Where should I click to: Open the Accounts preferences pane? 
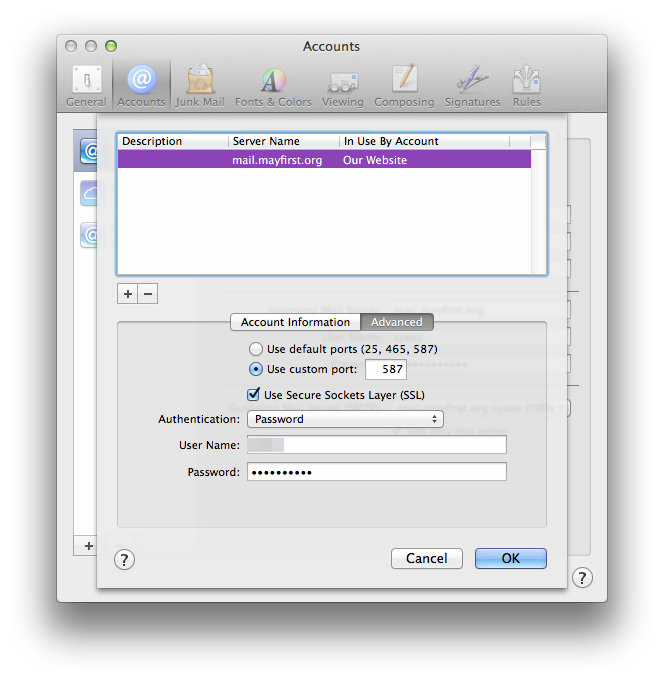pos(141,86)
